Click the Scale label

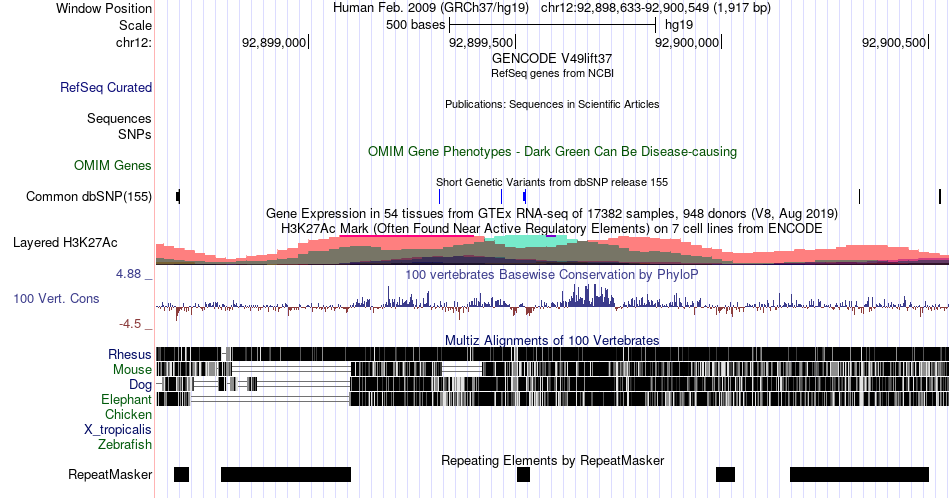[136, 25]
